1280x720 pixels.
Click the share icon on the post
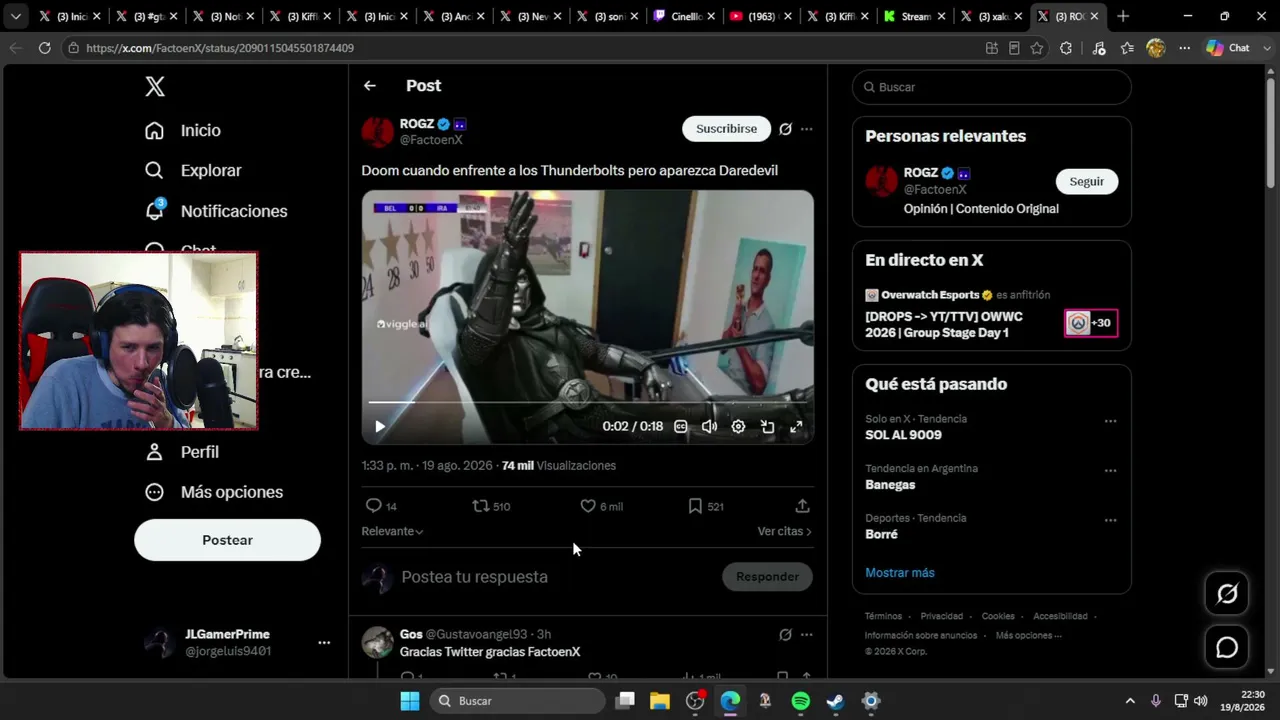(x=802, y=506)
